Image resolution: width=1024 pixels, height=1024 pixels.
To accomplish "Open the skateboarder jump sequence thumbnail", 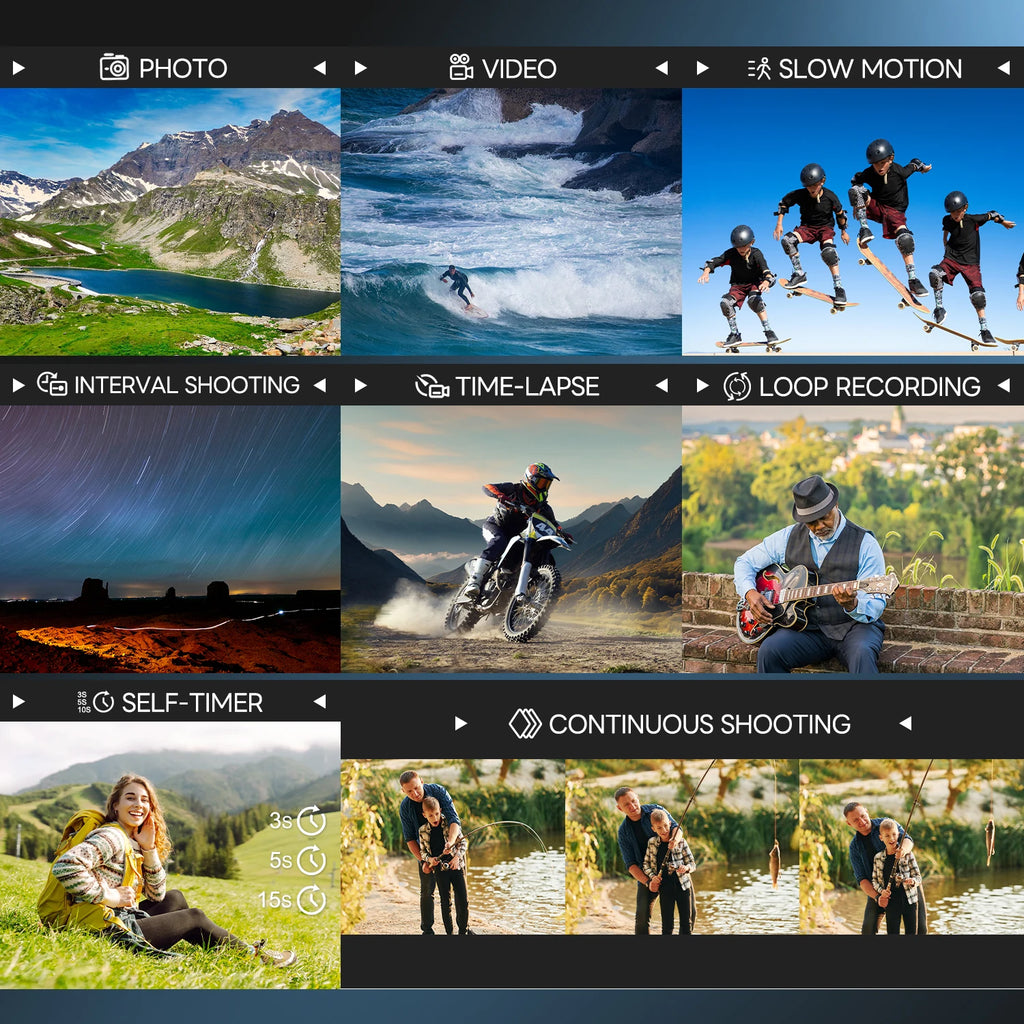I will tap(853, 222).
